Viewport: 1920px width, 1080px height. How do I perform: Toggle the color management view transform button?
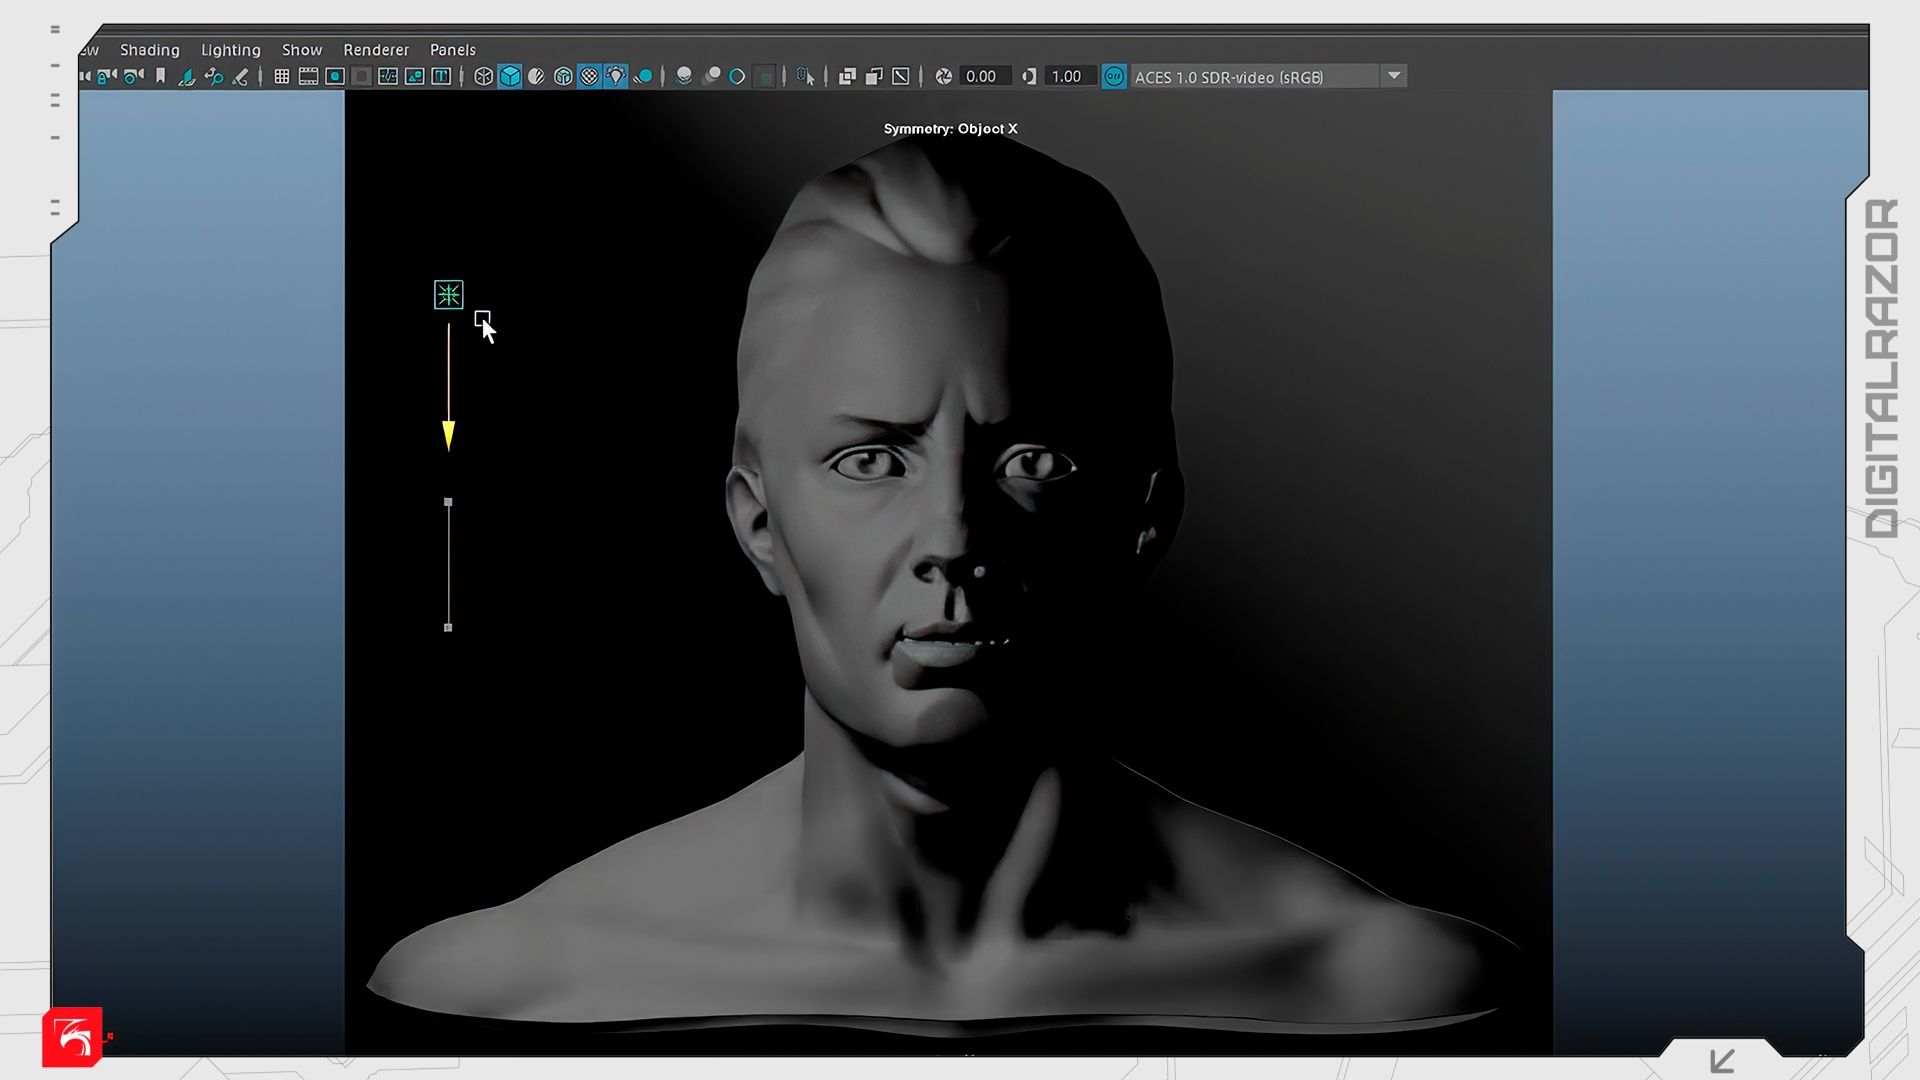(x=1113, y=76)
